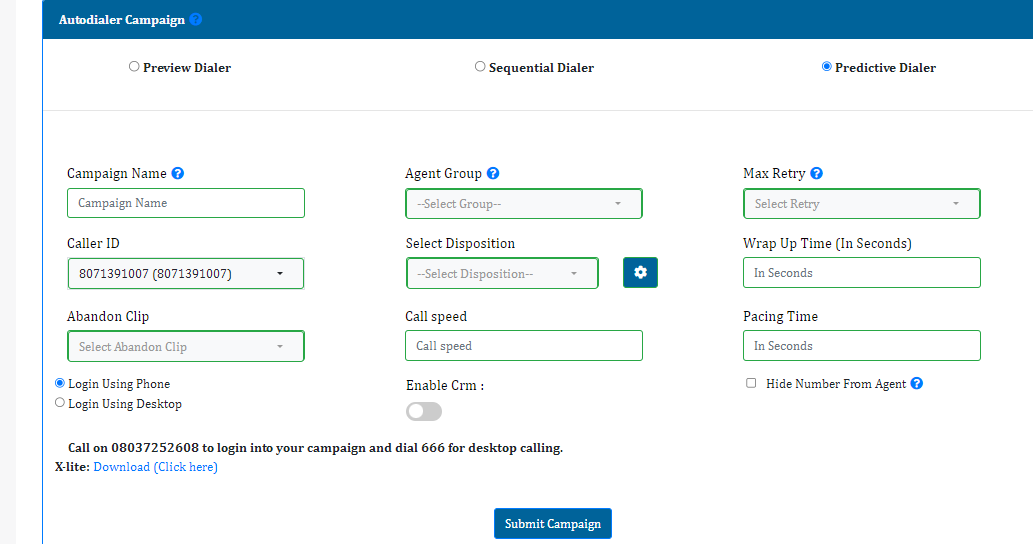Click the Agent Group help icon
1033x544 pixels.
point(493,173)
